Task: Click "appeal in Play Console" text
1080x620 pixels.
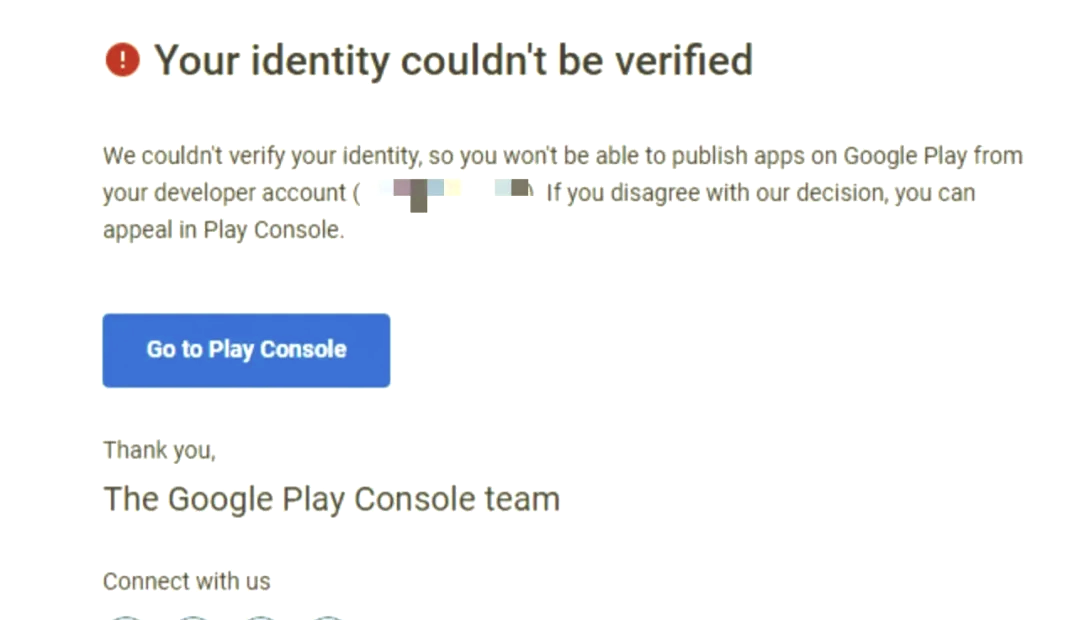Action: [x=222, y=230]
